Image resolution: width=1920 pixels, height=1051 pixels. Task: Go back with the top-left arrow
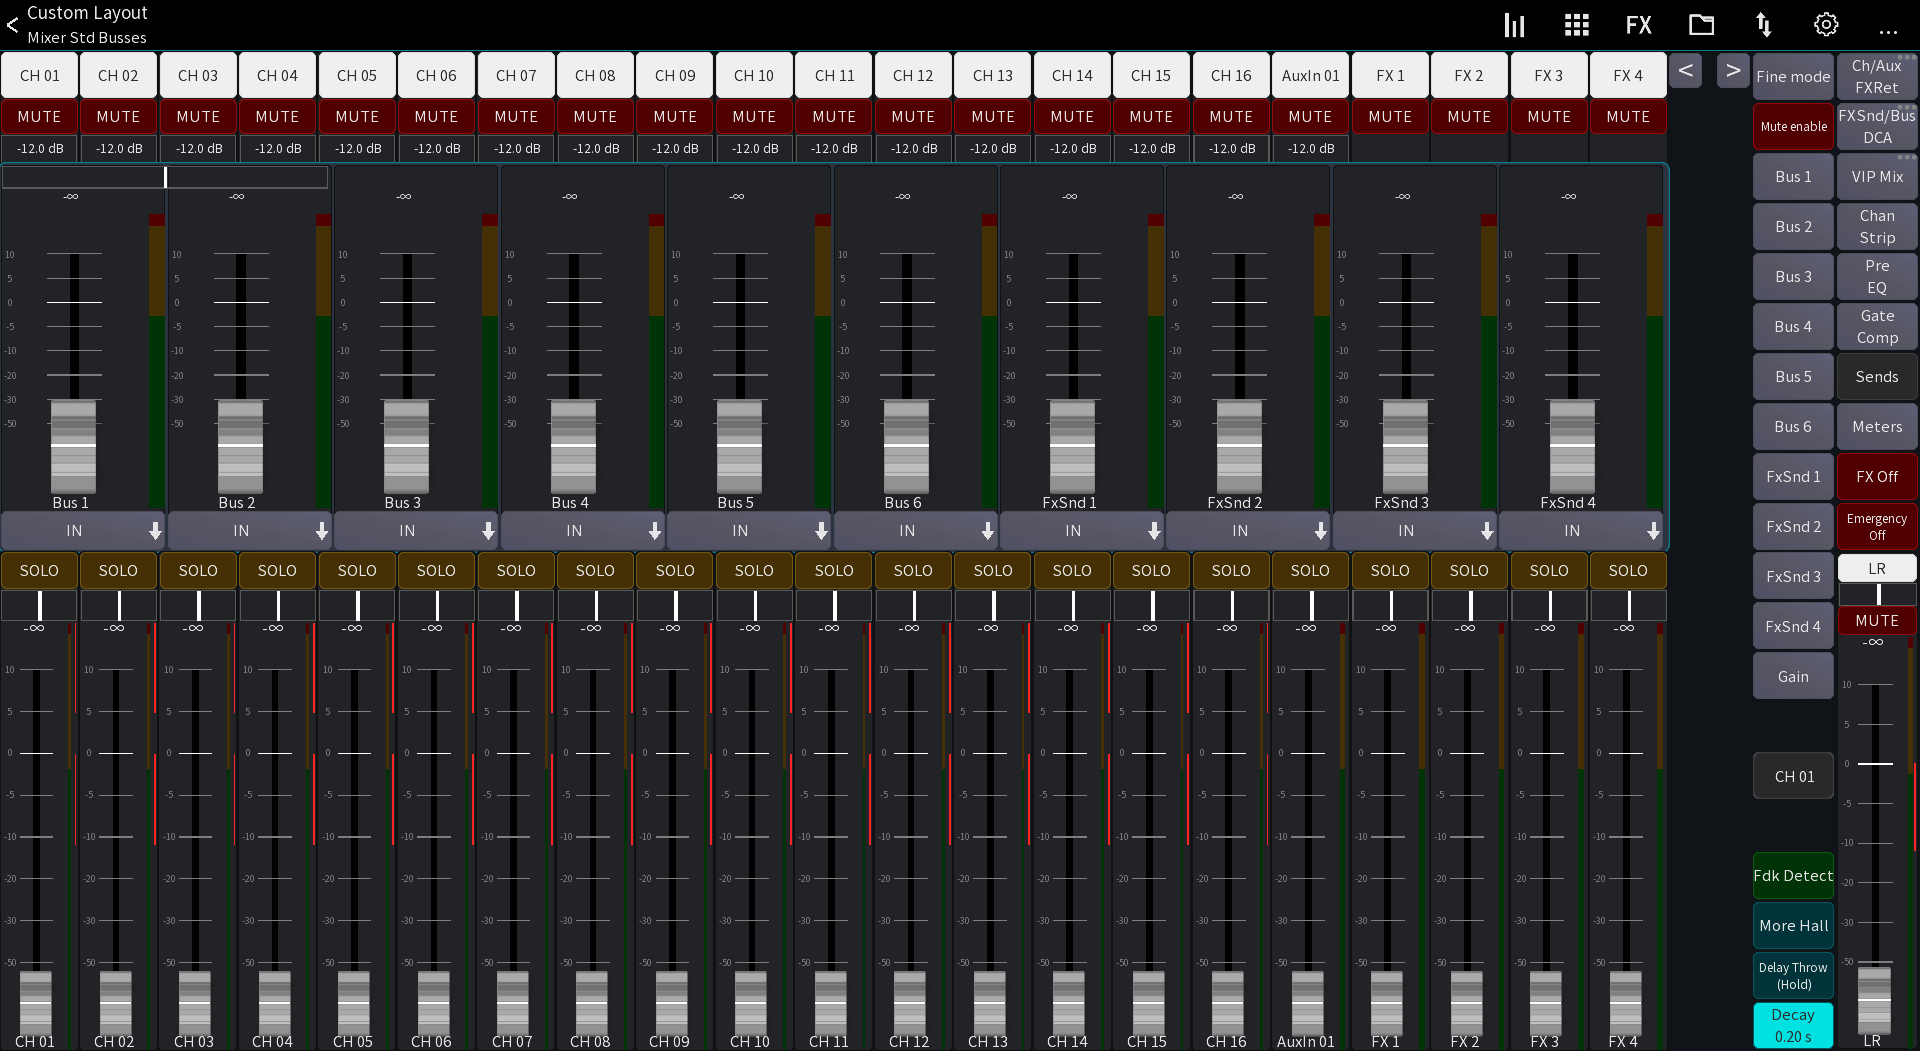click(x=12, y=25)
